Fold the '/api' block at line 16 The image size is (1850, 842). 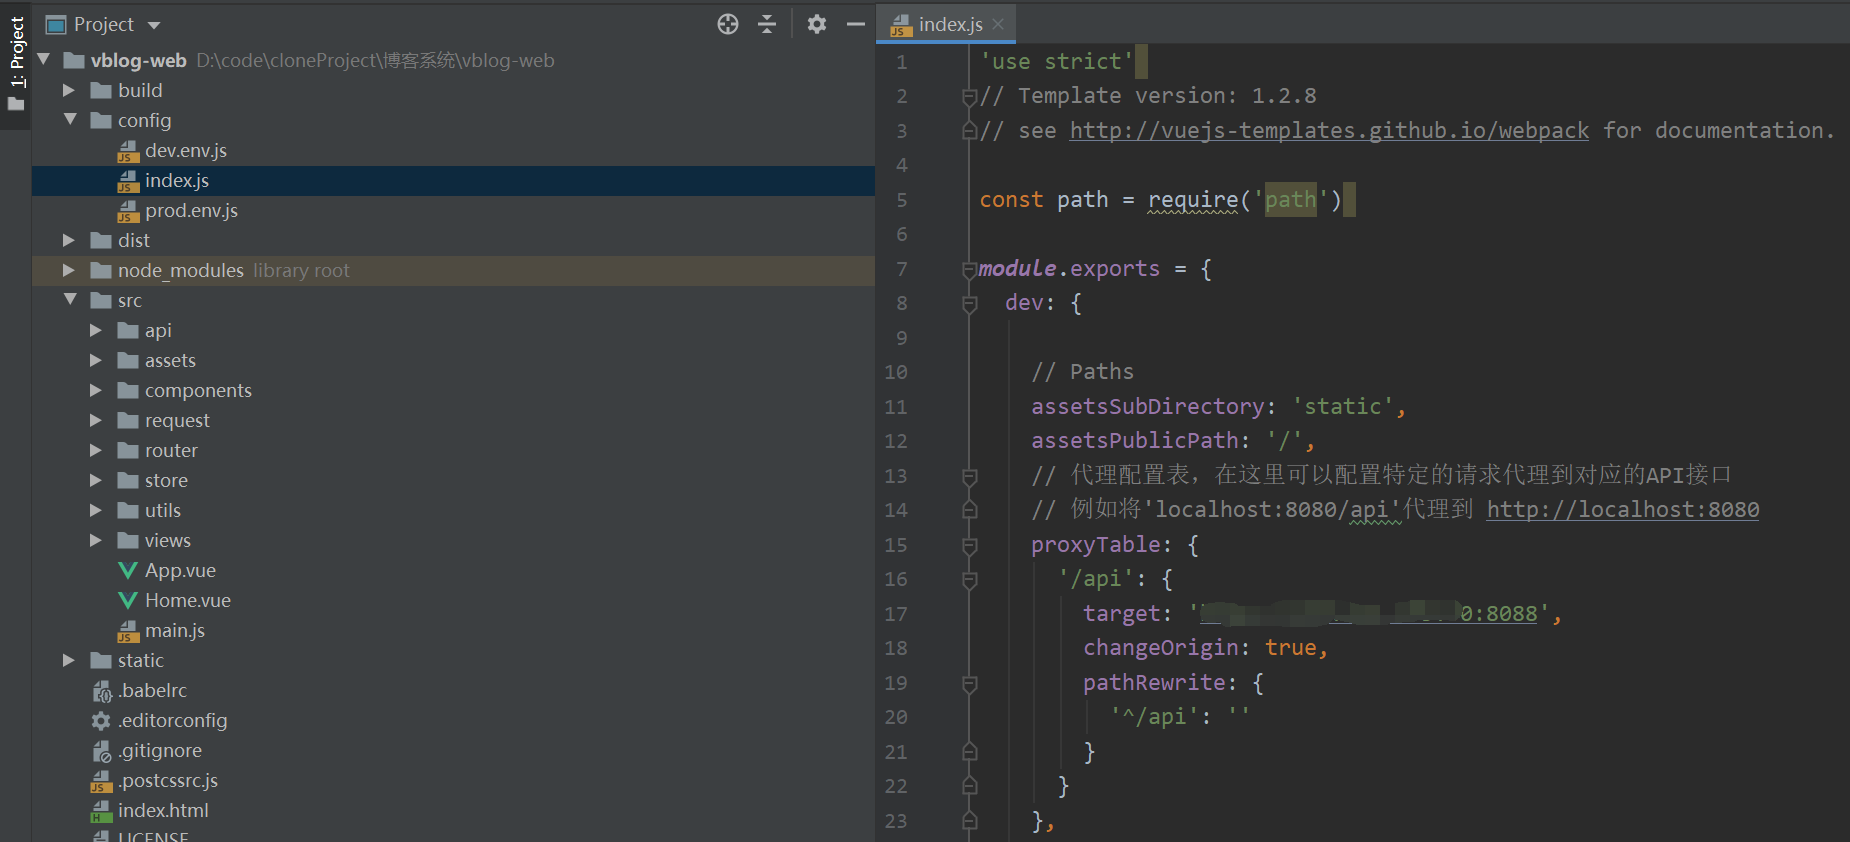[x=969, y=579]
